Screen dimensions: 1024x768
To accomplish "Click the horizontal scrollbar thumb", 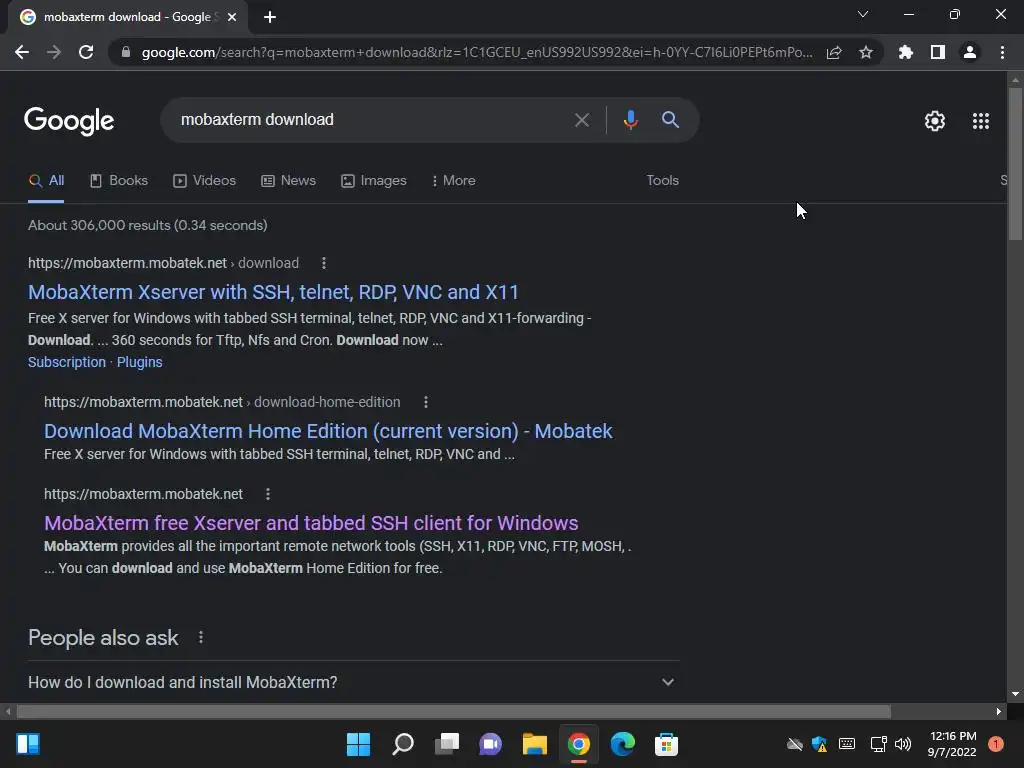I will (454, 711).
